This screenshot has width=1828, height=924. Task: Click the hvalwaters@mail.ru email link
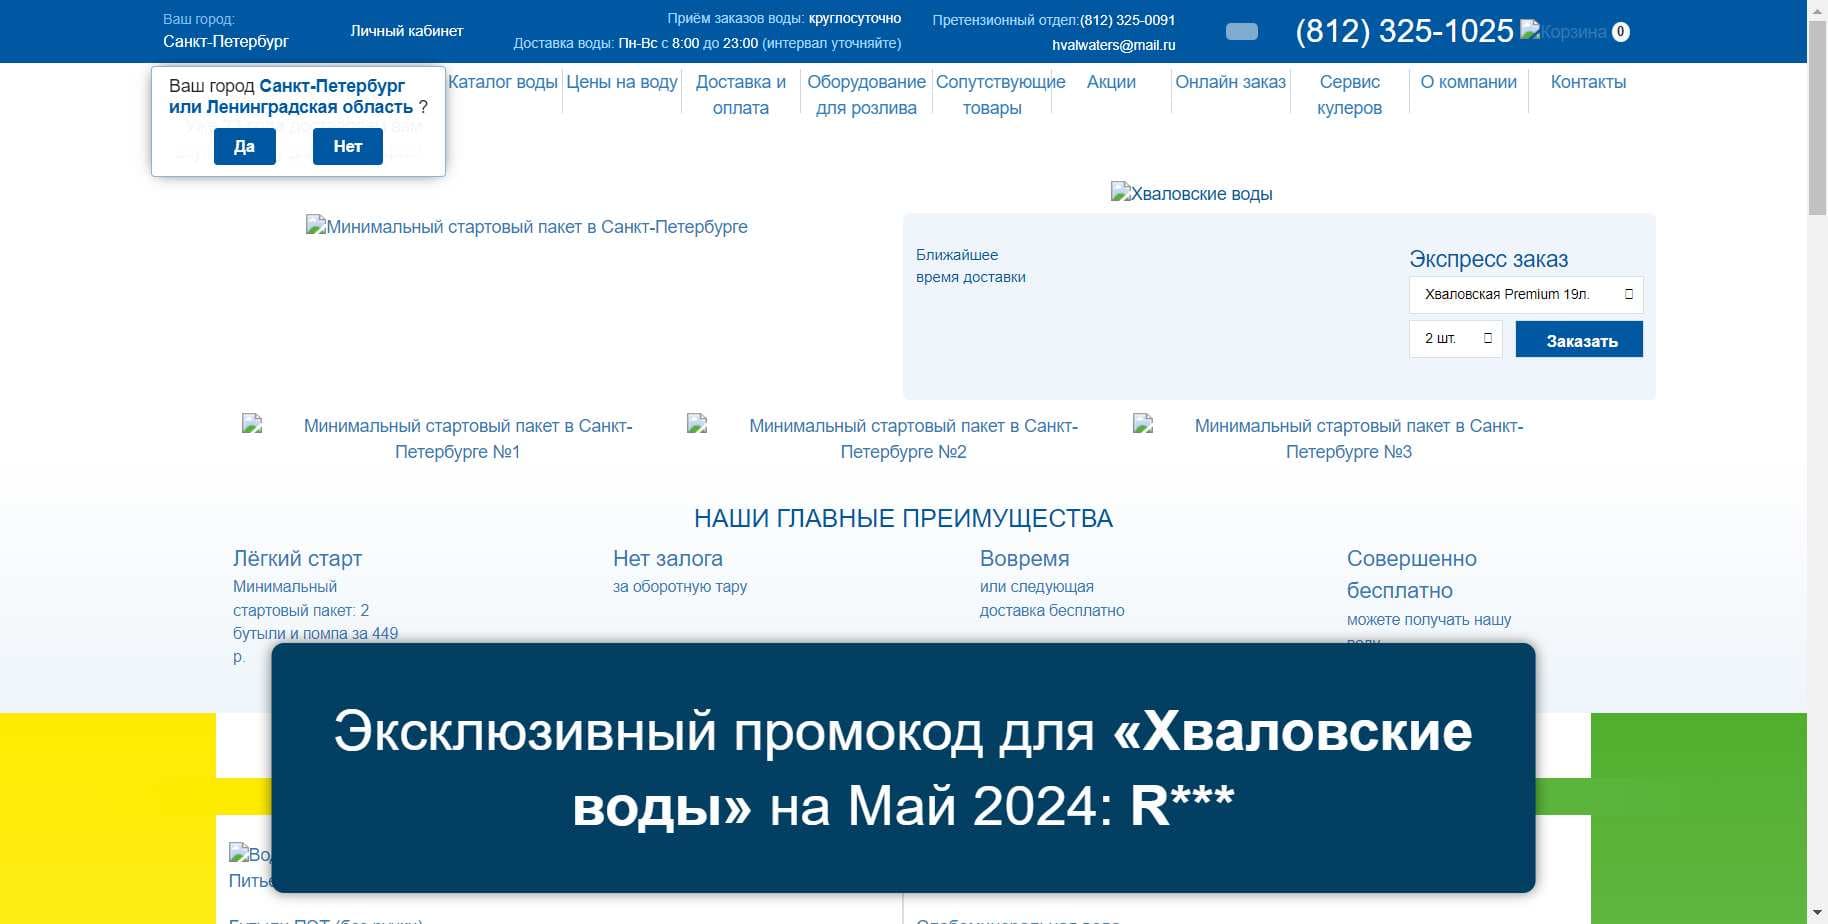tap(1113, 45)
